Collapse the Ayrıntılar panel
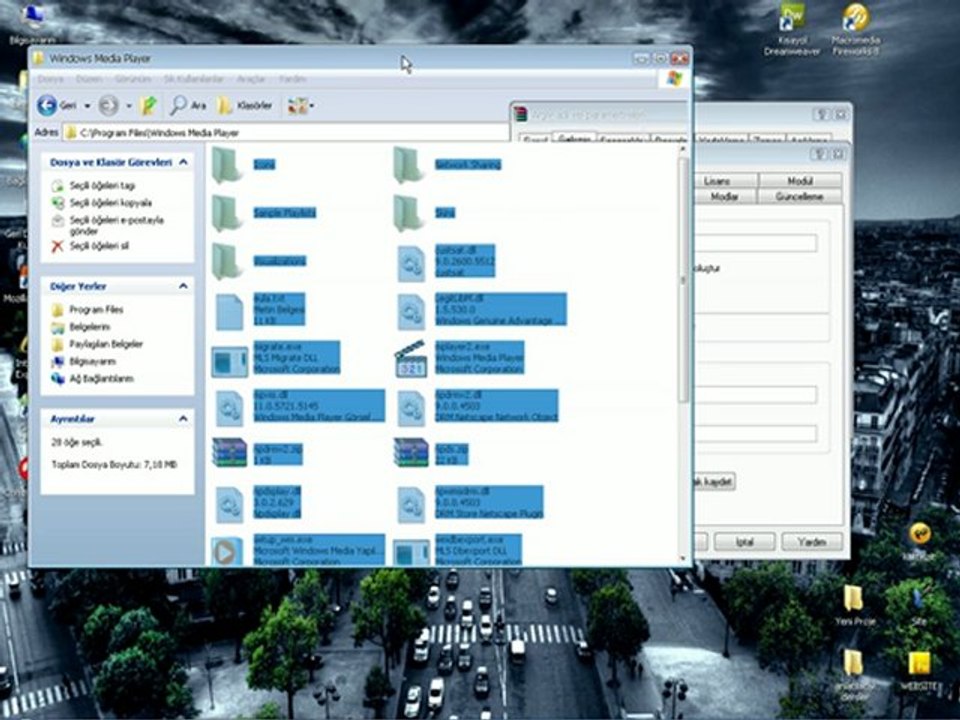Screen dimensions: 960x720 point(183,419)
